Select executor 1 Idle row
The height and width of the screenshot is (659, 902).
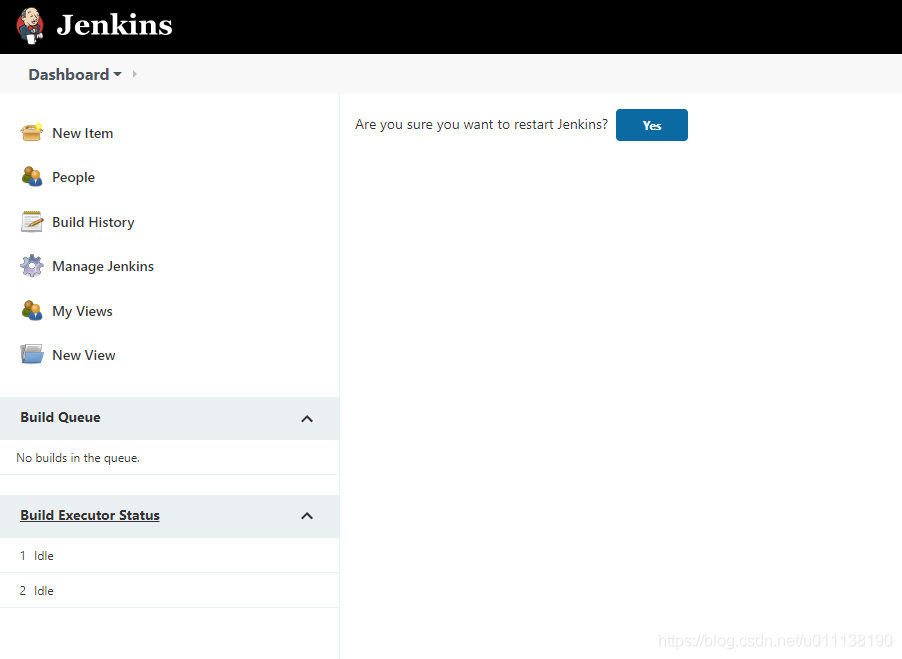169,555
